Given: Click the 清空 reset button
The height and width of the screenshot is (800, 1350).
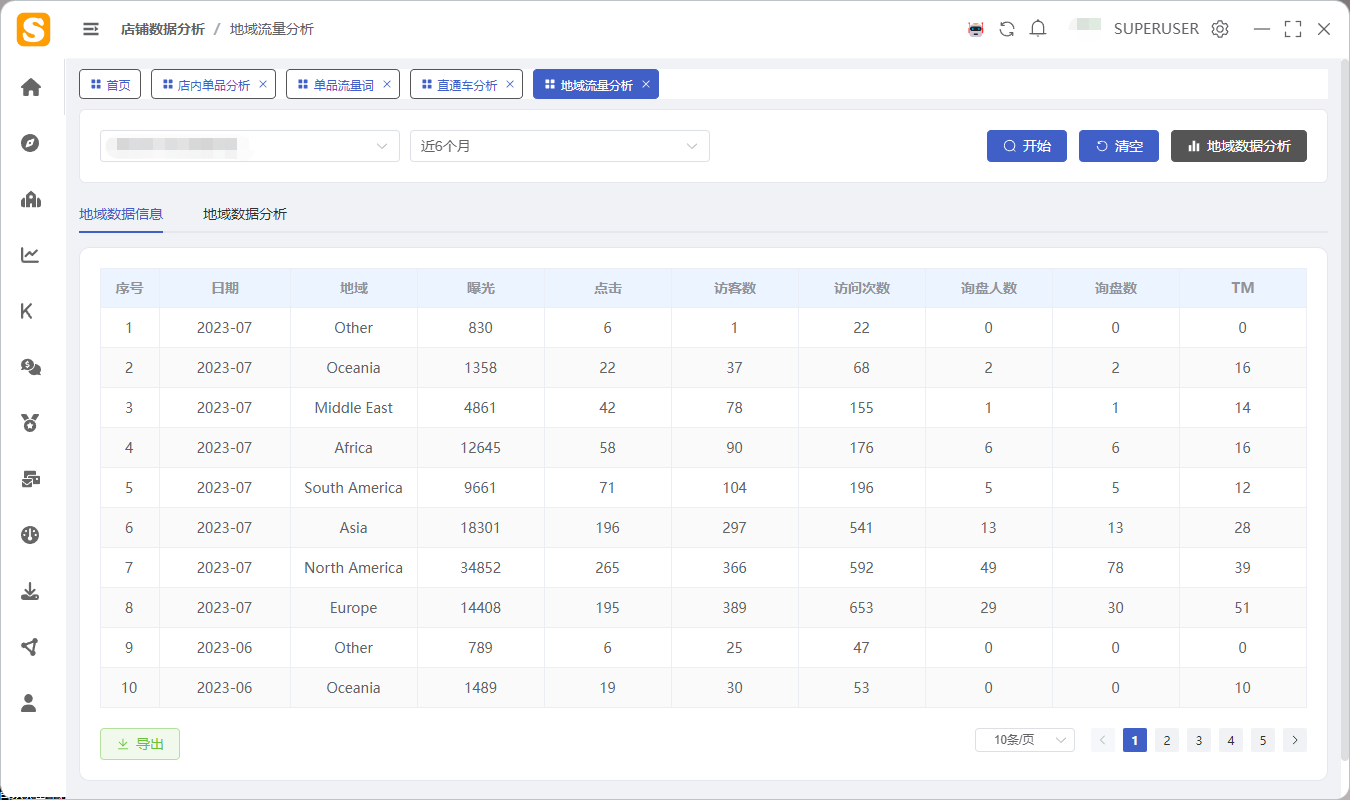Looking at the screenshot, I should 1119,146.
